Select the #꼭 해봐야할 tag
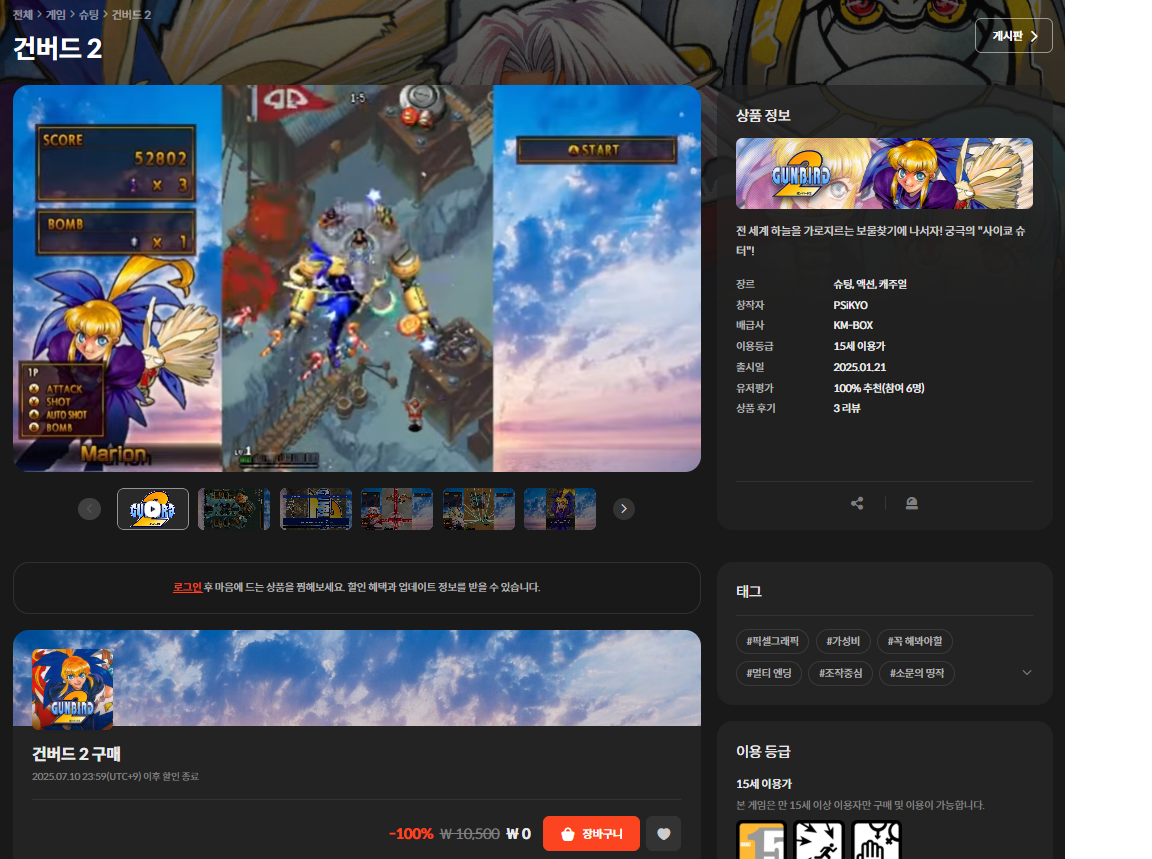The height and width of the screenshot is (859, 1152). (915, 641)
